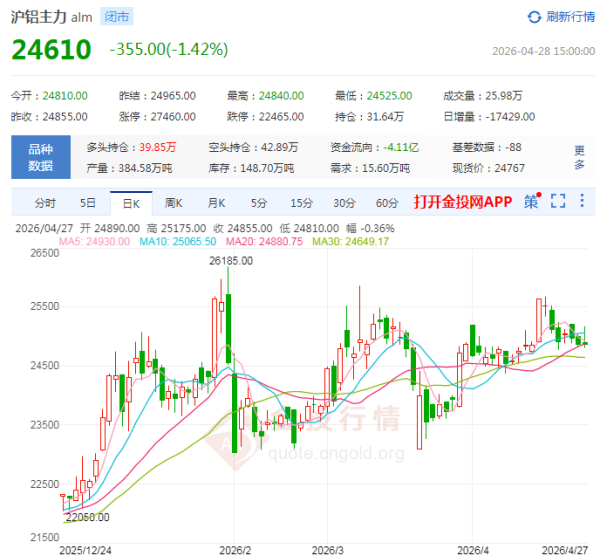This screenshot has width=600, height=556.
Task: Click the current price 24610
Action: click(51, 50)
